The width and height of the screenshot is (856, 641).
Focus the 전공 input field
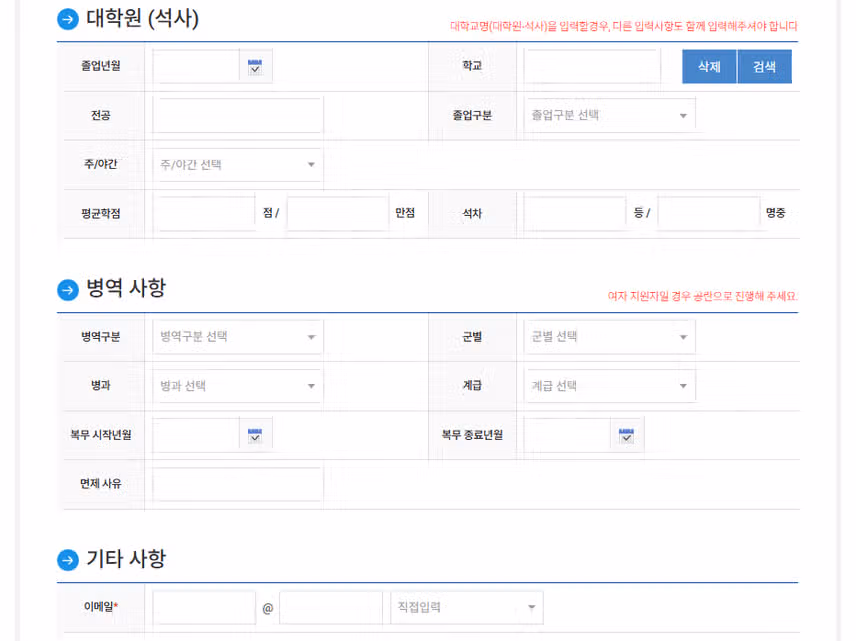[238, 115]
